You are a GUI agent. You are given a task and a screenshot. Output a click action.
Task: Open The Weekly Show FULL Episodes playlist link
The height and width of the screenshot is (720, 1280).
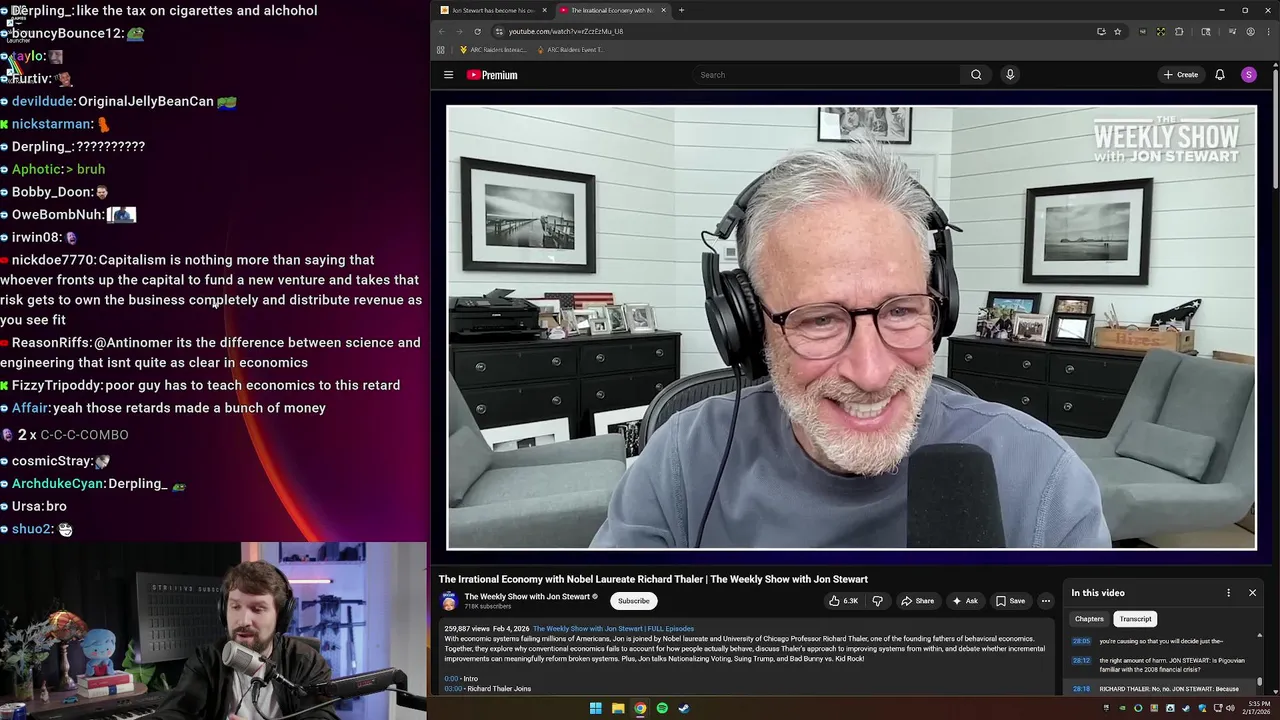[x=613, y=629]
